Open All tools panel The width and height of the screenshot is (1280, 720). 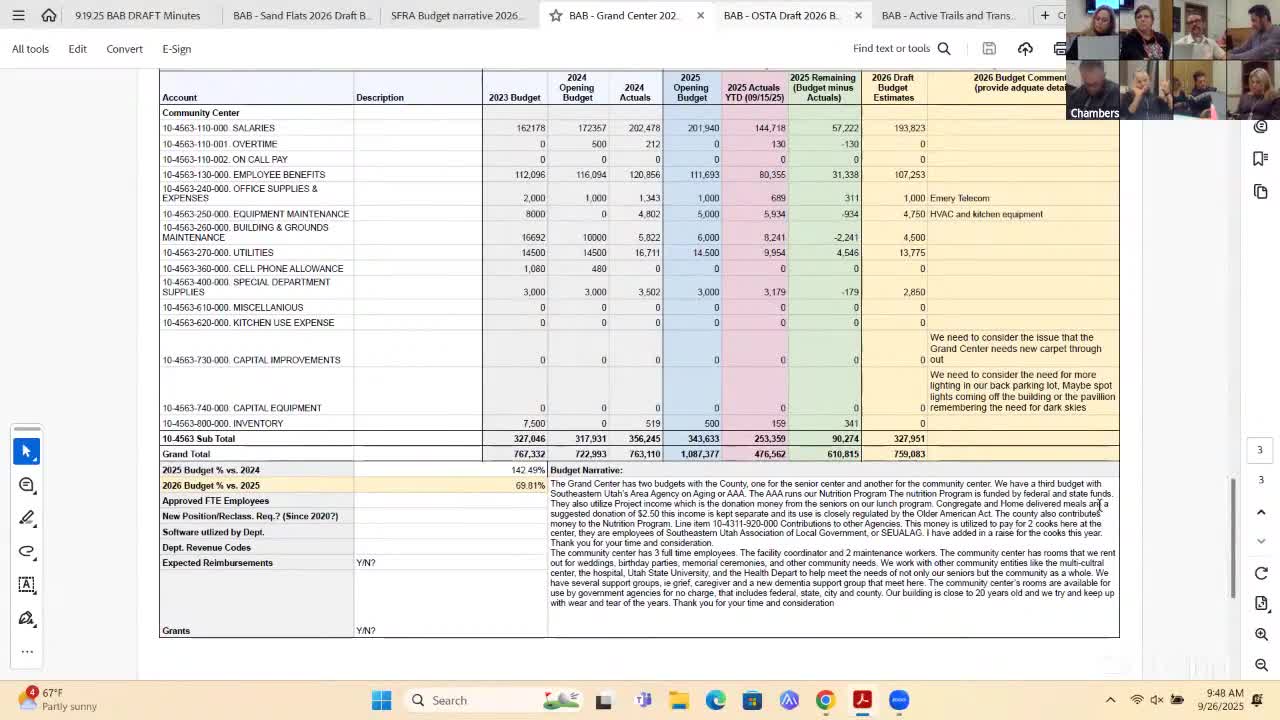pyautogui.click(x=30, y=49)
